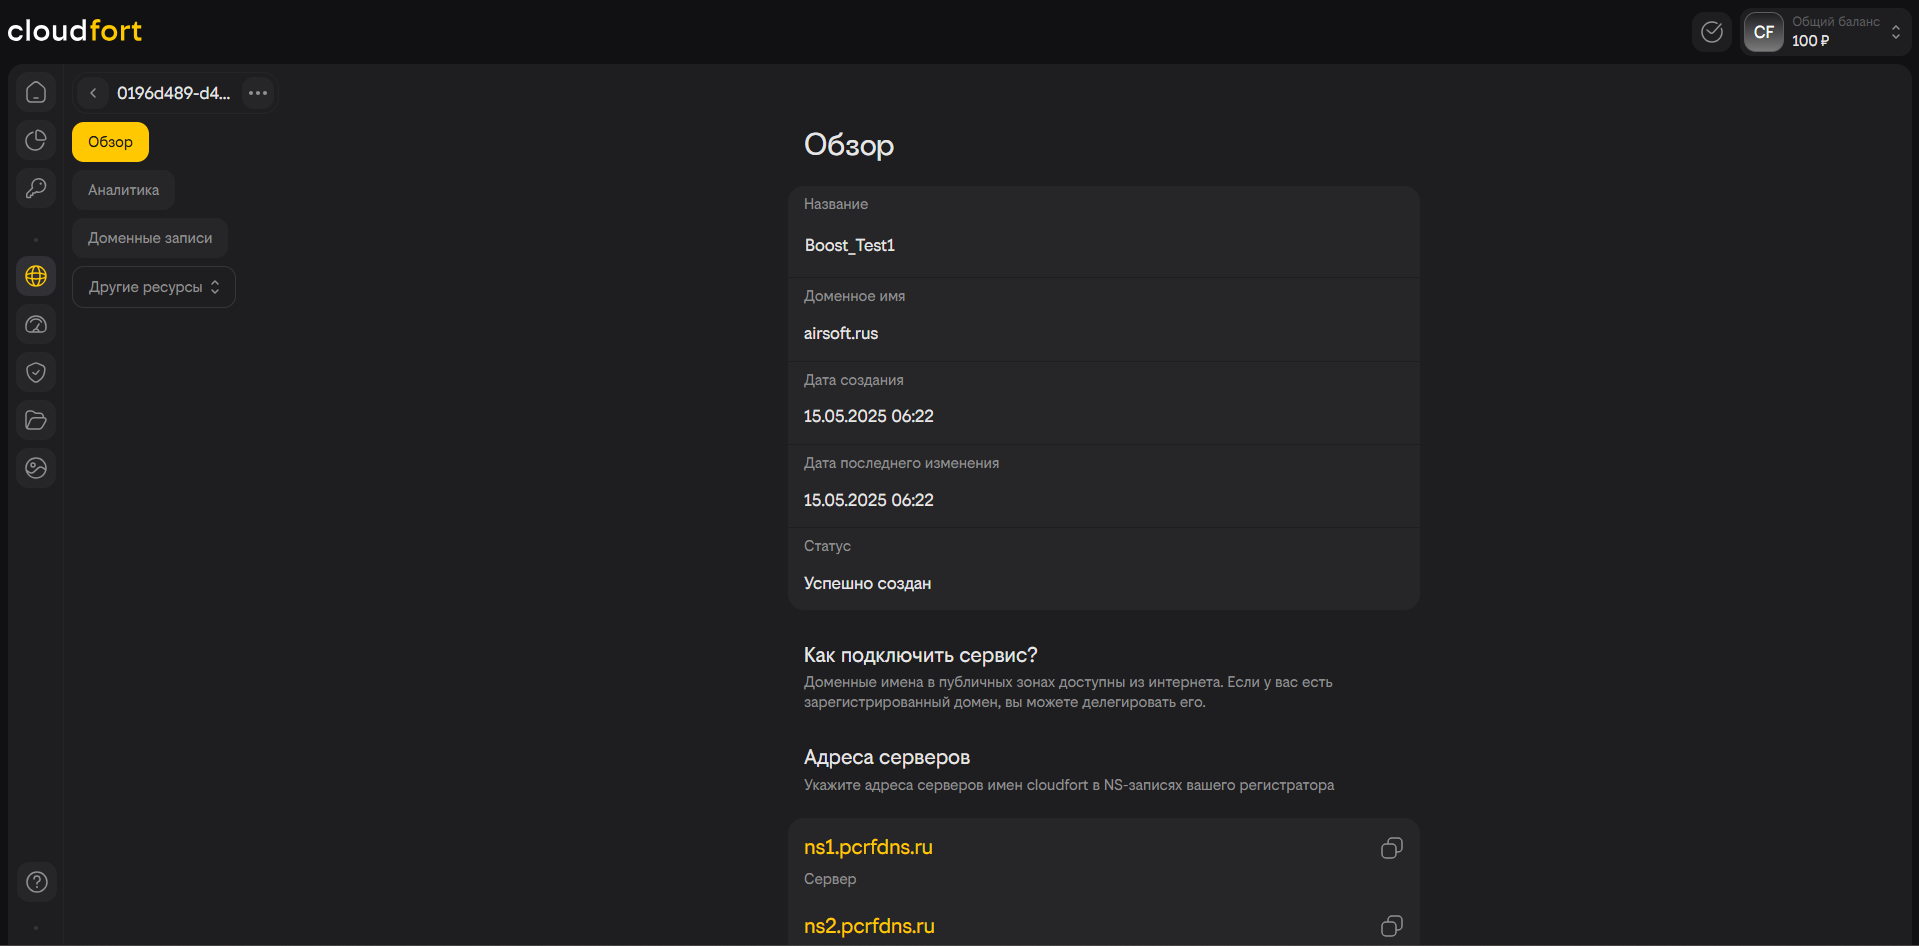Click the shield protection icon in sidebar

[x=36, y=372]
